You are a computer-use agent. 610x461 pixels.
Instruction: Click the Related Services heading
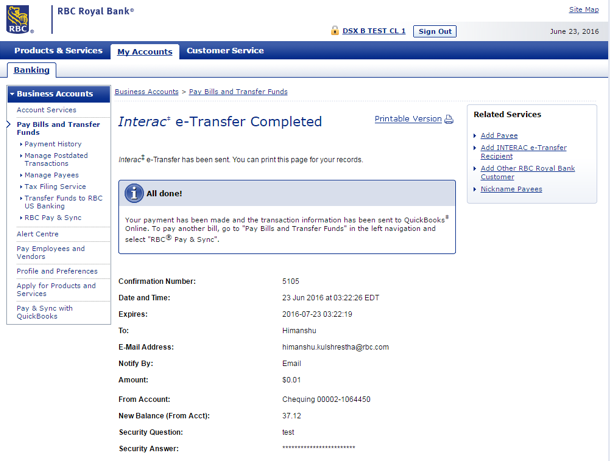pyautogui.click(x=507, y=114)
